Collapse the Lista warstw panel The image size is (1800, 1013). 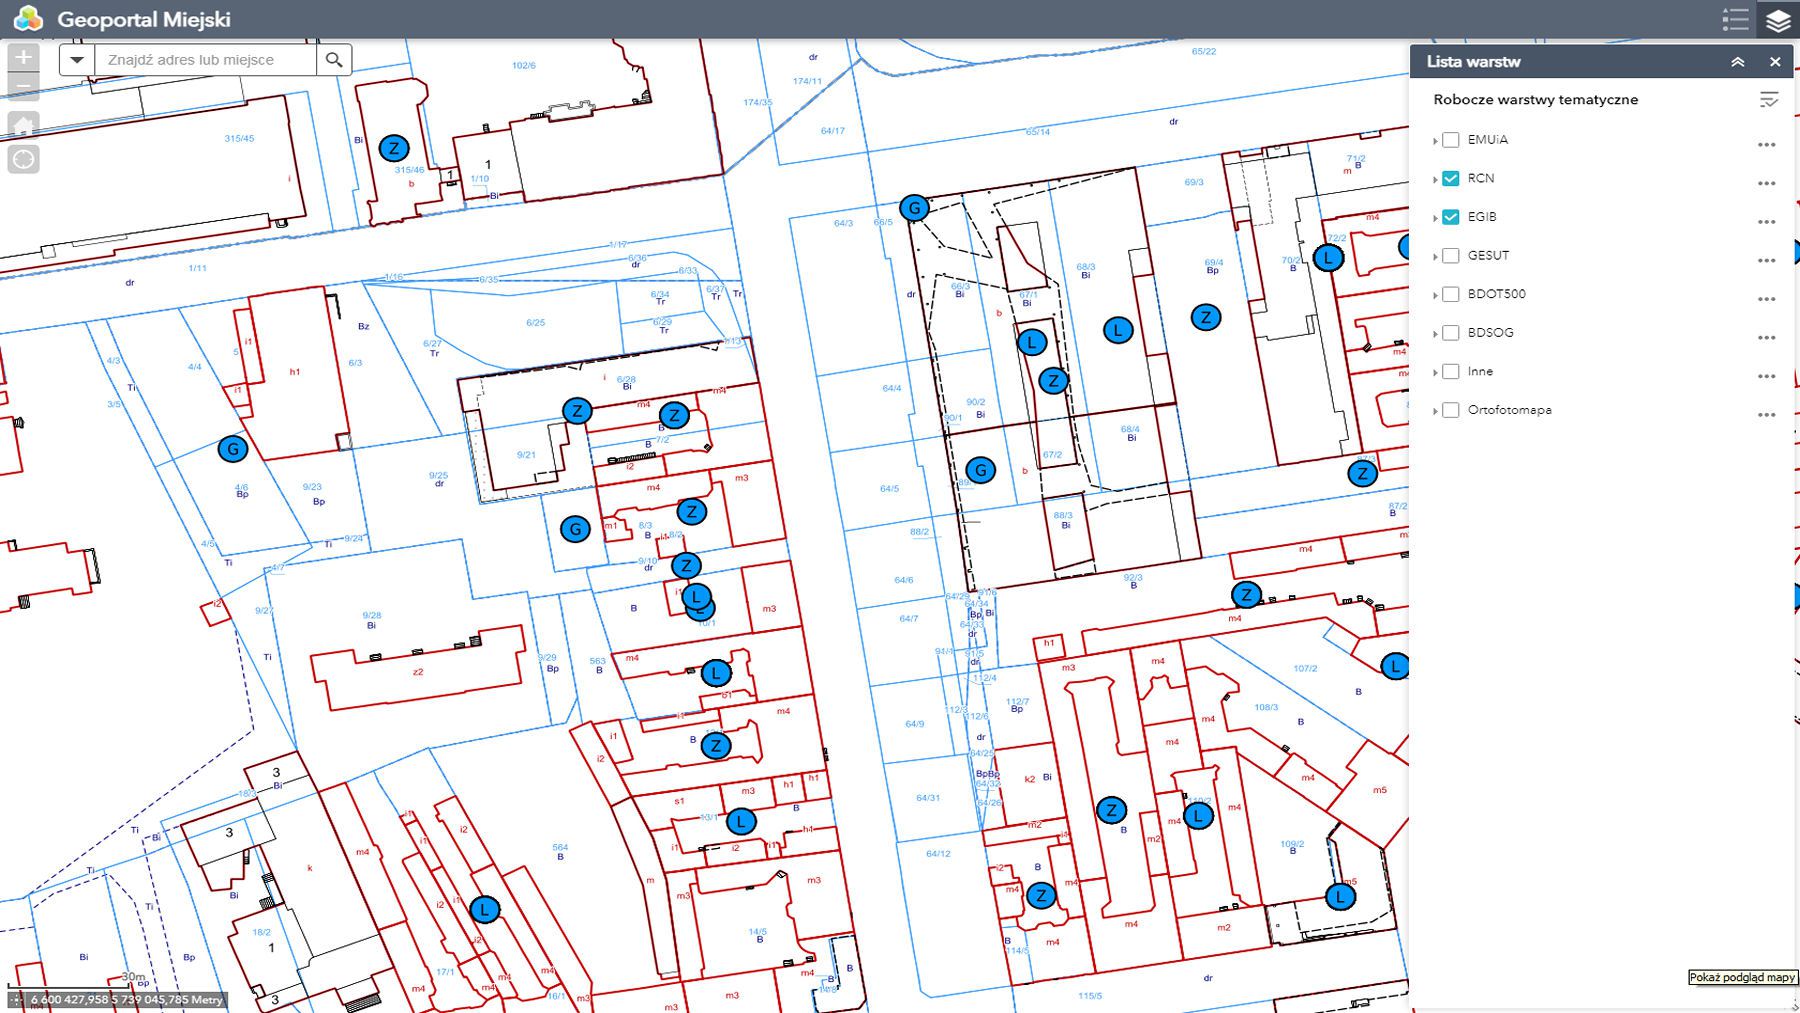(x=1738, y=62)
